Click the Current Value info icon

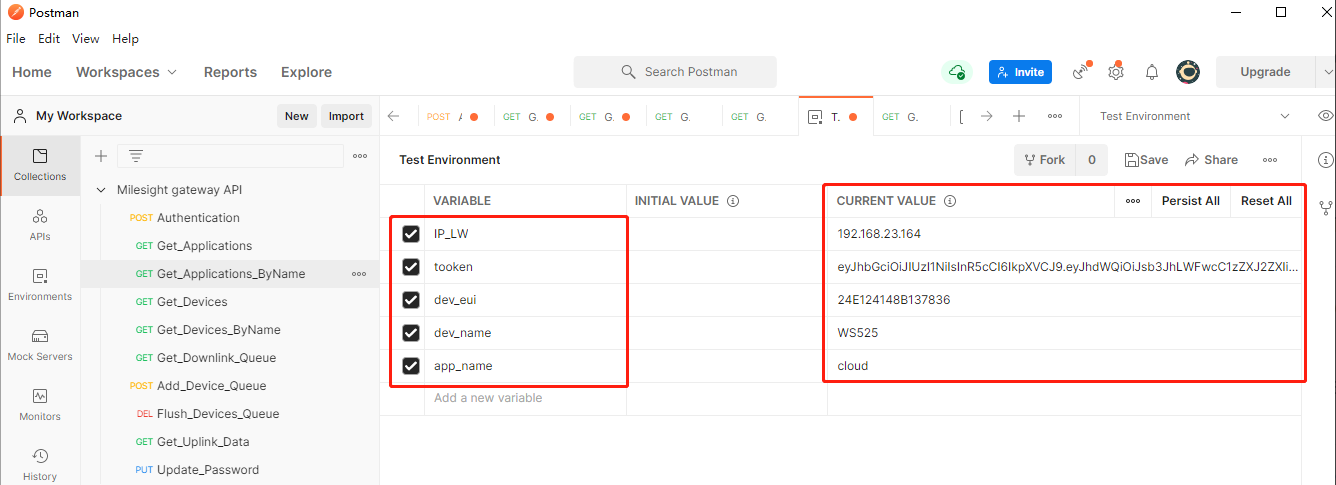(x=950, y=201)
